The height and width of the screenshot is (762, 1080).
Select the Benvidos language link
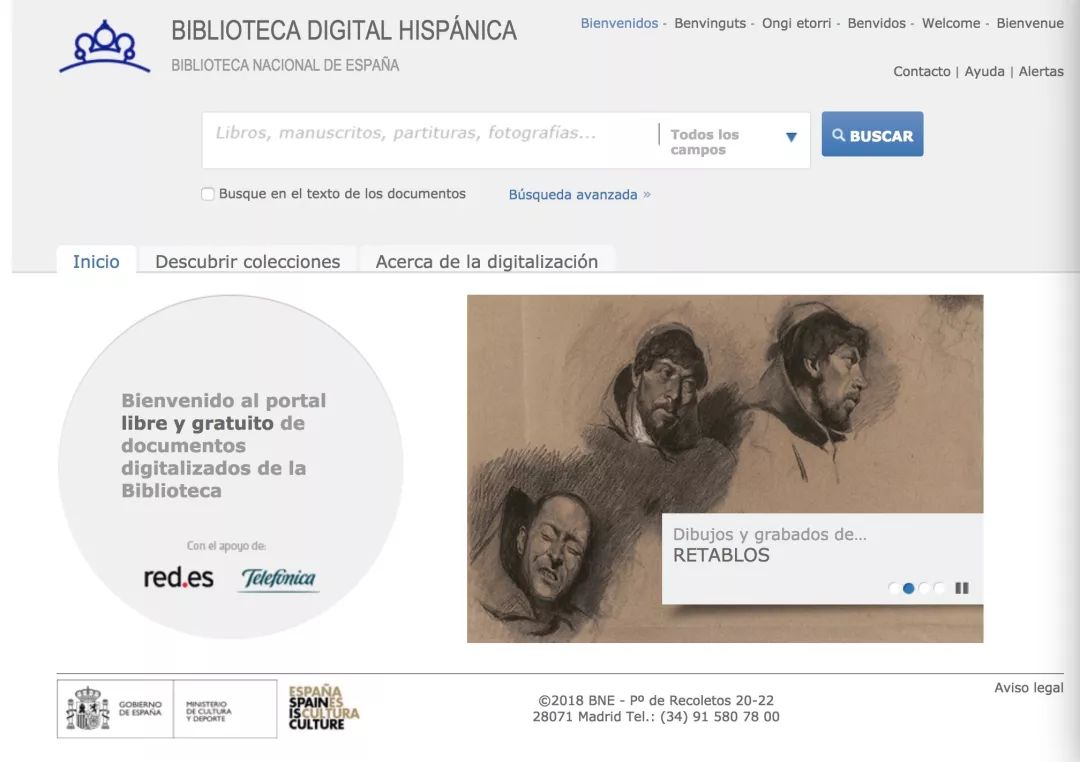[876, 23]
